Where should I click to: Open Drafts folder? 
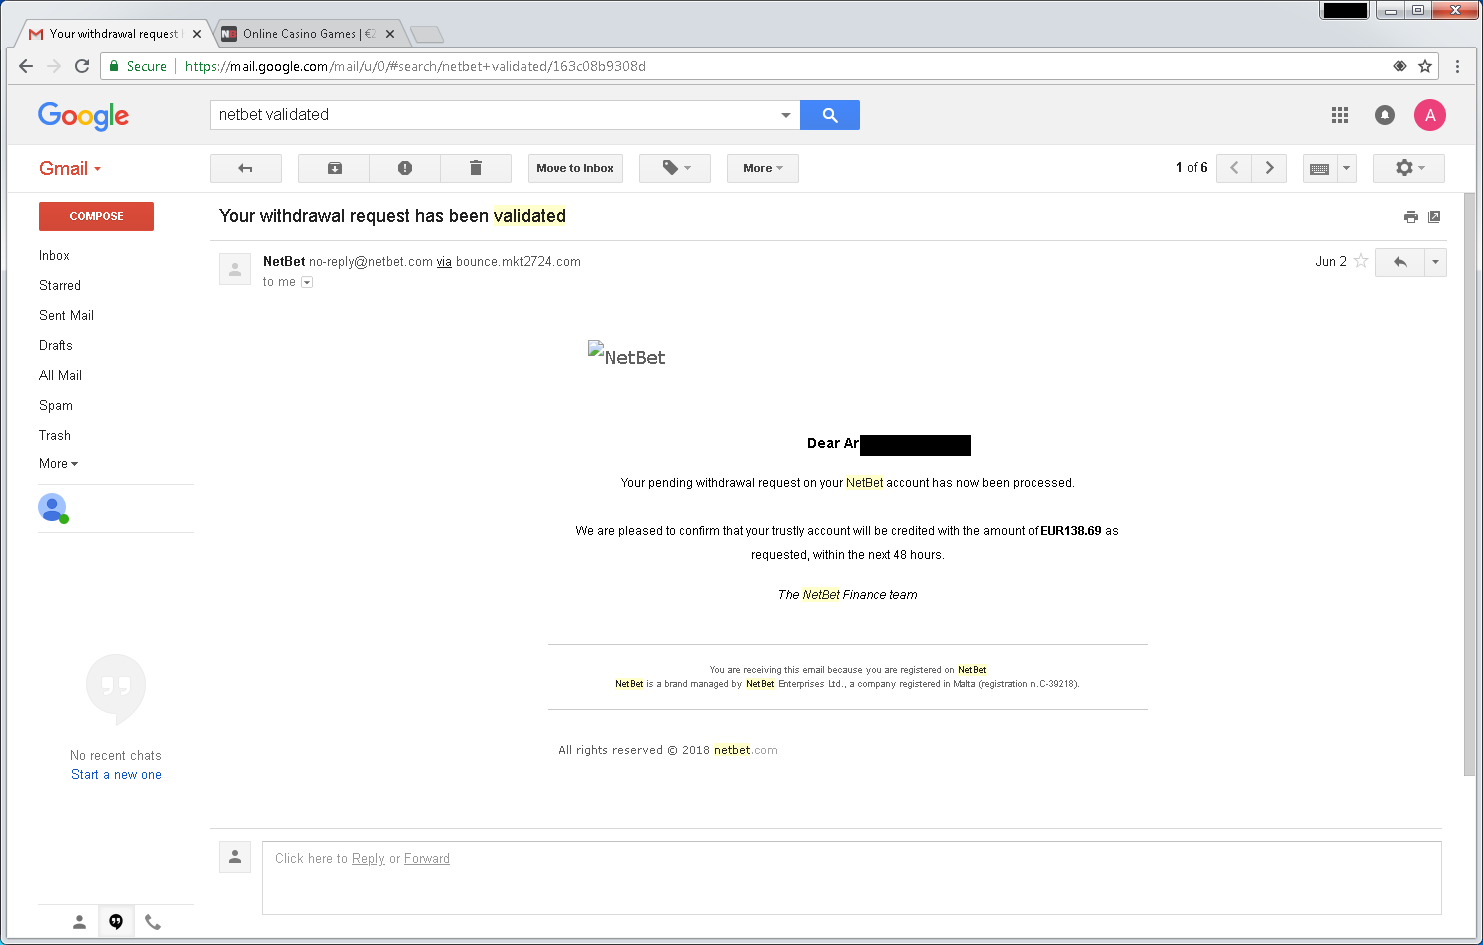[x=56, y=346]
